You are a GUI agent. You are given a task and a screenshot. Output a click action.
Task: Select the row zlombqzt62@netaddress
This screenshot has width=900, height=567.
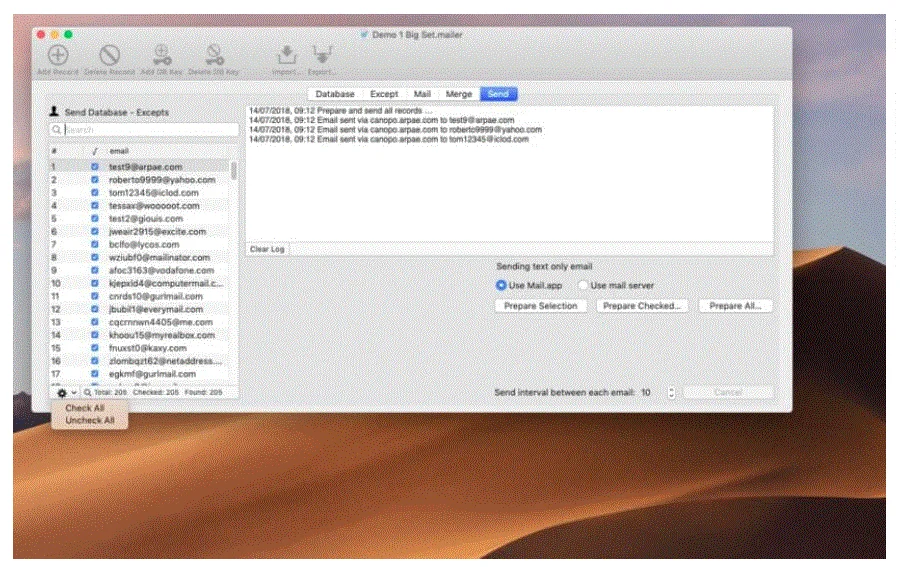(x=139, y=361)
